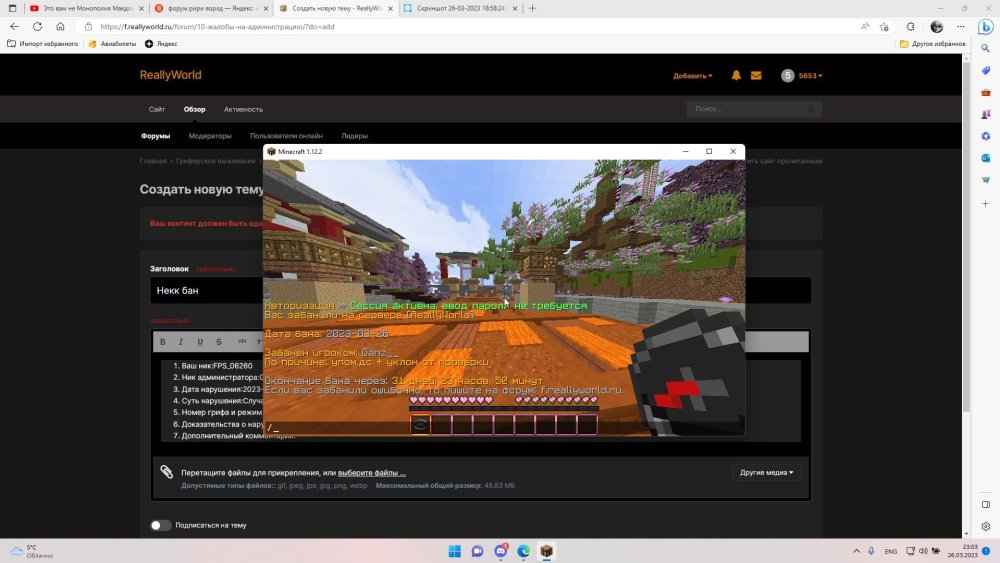Refresh the current page
Image resolution: width=1000 pixels, height=563 pixels.
[x=38, y=27]
